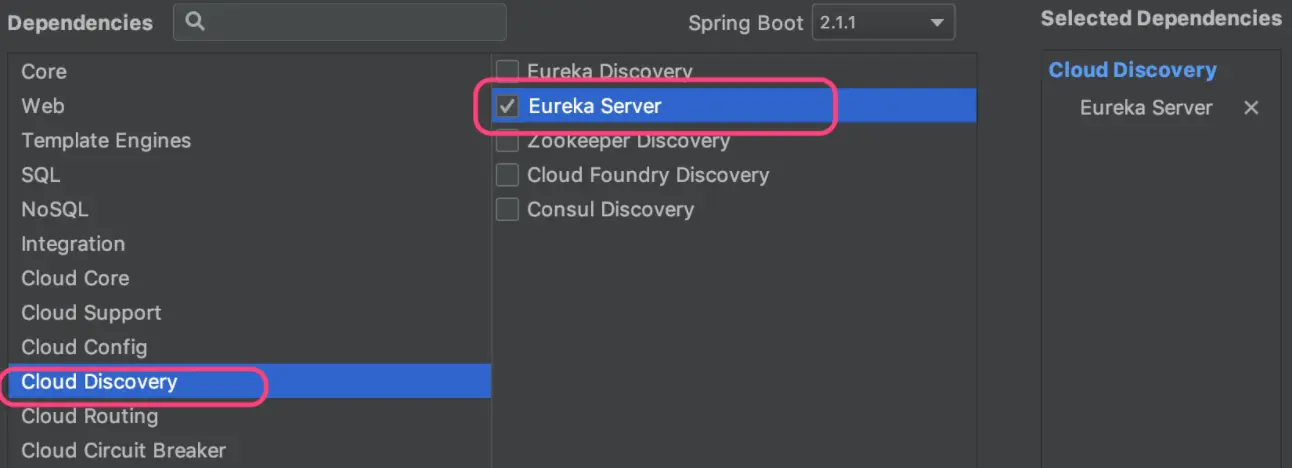Remove Eureka Server using the X icon

tap(1250, 107)
